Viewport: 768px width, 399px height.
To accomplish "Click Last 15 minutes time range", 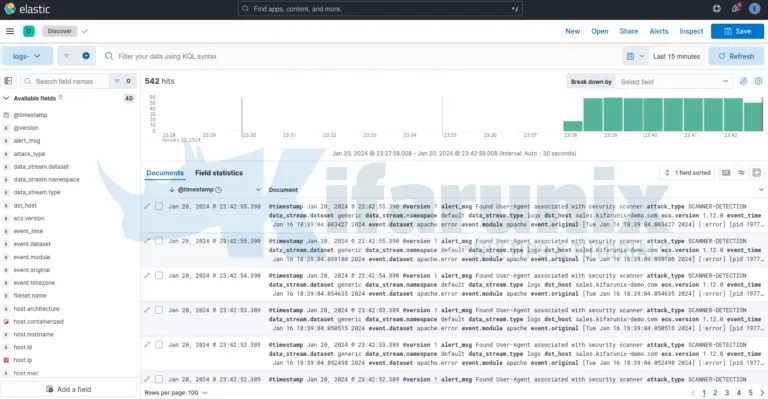I will pyautogui.click(x=676, y=56).
